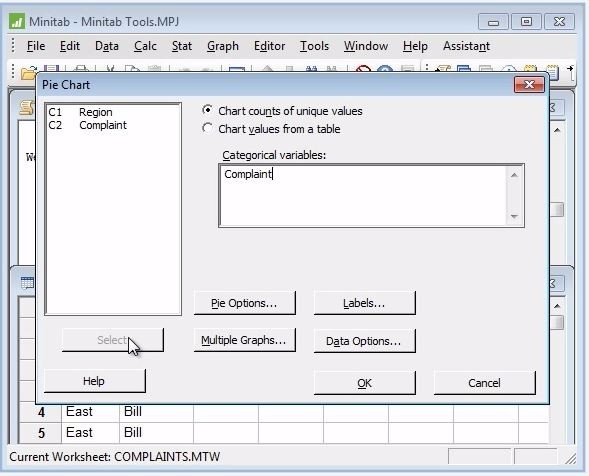Viewport: 589px width, 476px height.
Task: Open the Graph menu
Action: (223, 46)
